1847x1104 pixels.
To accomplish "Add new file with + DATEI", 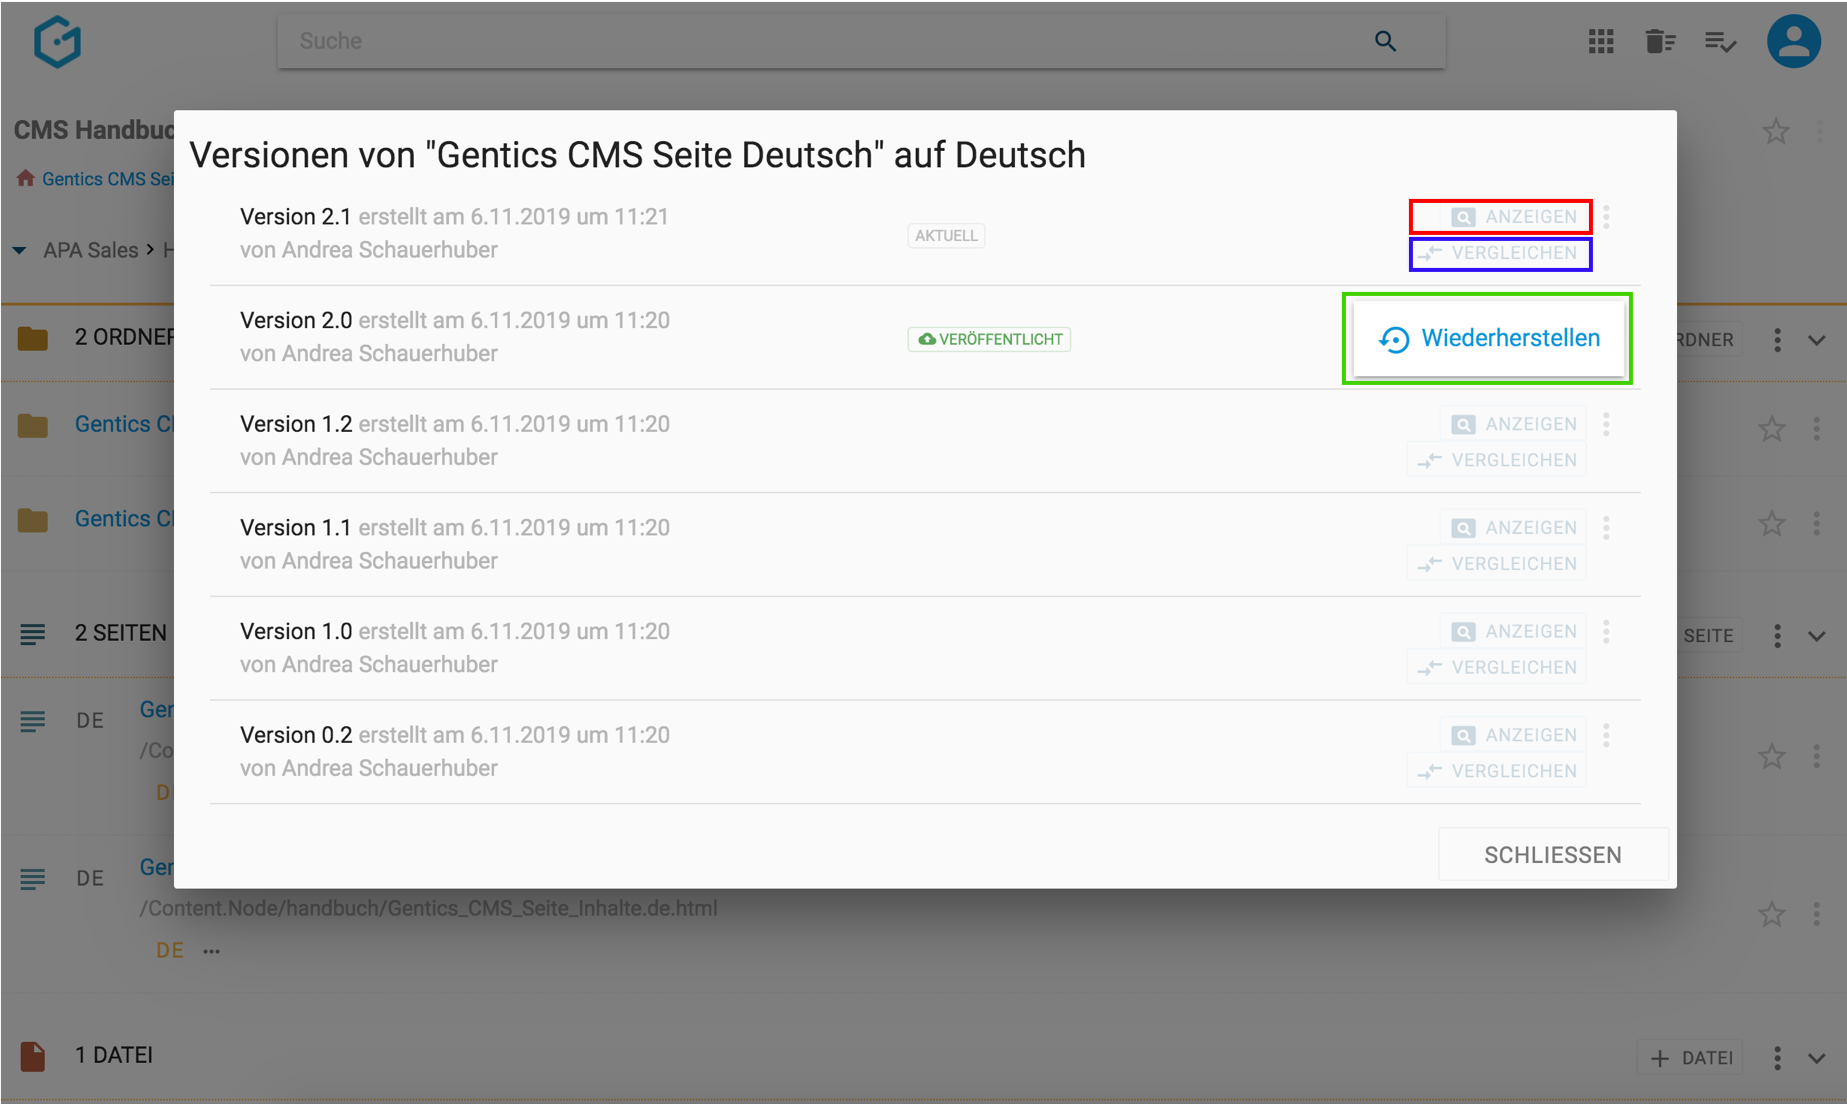I will click(1692, 1058).
